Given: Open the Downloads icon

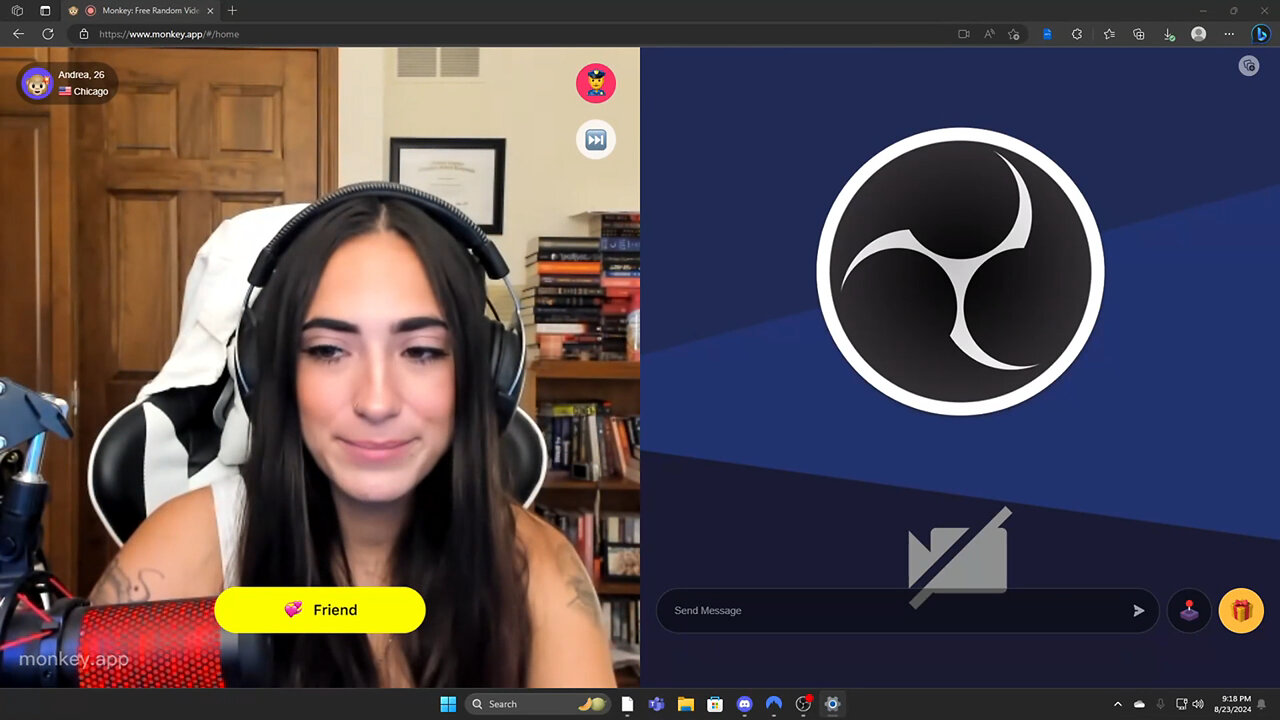Looking at the screenshot, I should click(1169, 34).
